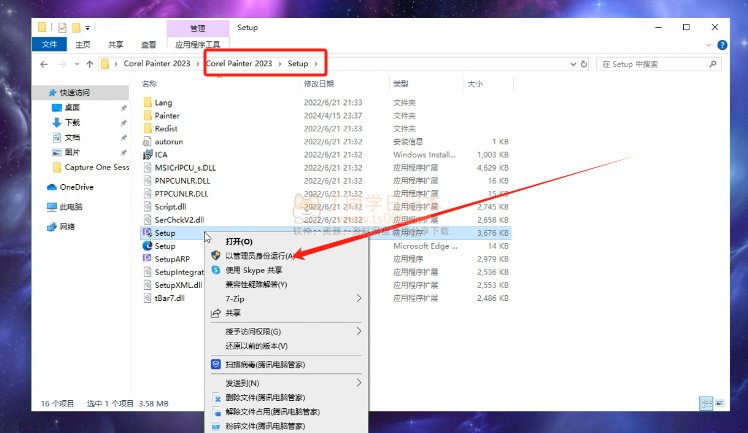Select the SetupARP application
Image resolution: width=748 pixels, height=433 pixels.
(x=172, y=259)
